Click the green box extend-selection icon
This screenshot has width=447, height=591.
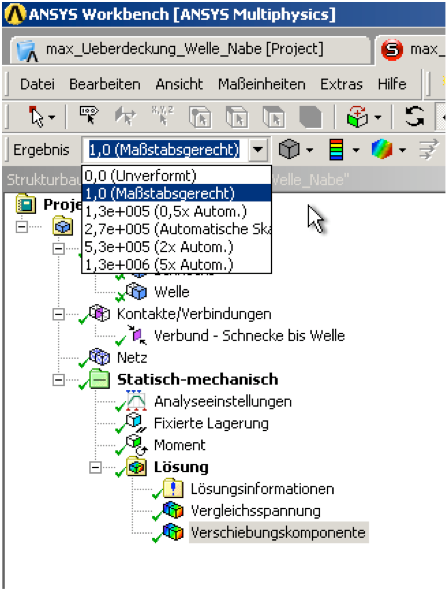pyautogui.click(x=357, y=116)
